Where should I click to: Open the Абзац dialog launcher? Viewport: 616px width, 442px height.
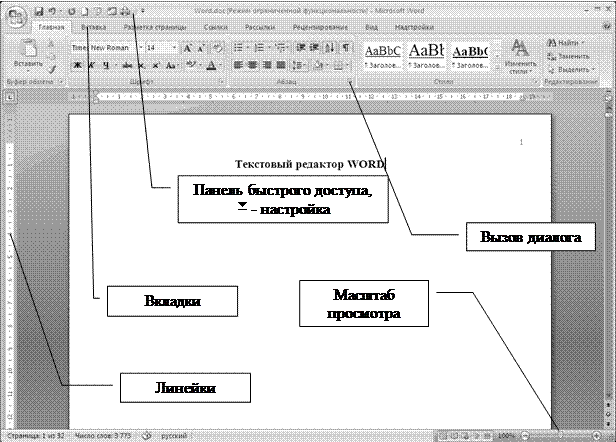point(350,82)
